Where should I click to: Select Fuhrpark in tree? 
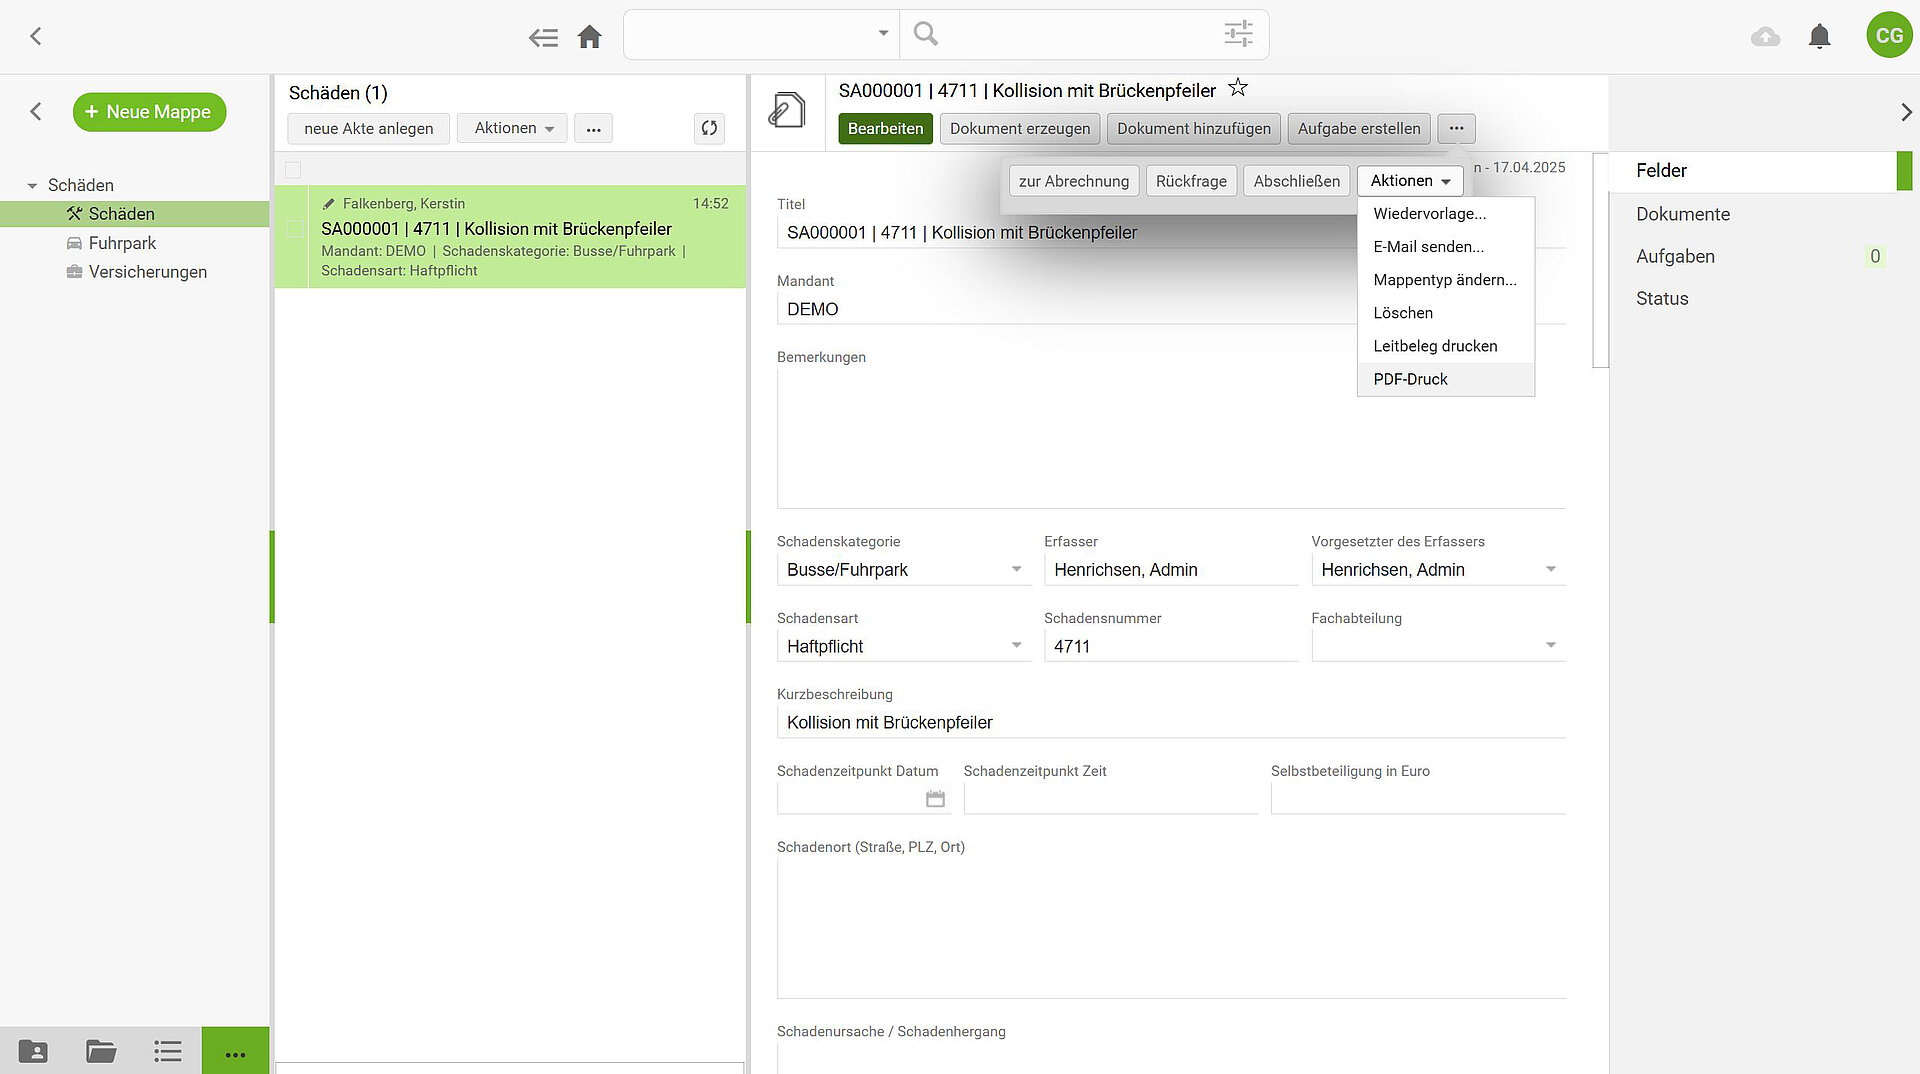point(122,243)
